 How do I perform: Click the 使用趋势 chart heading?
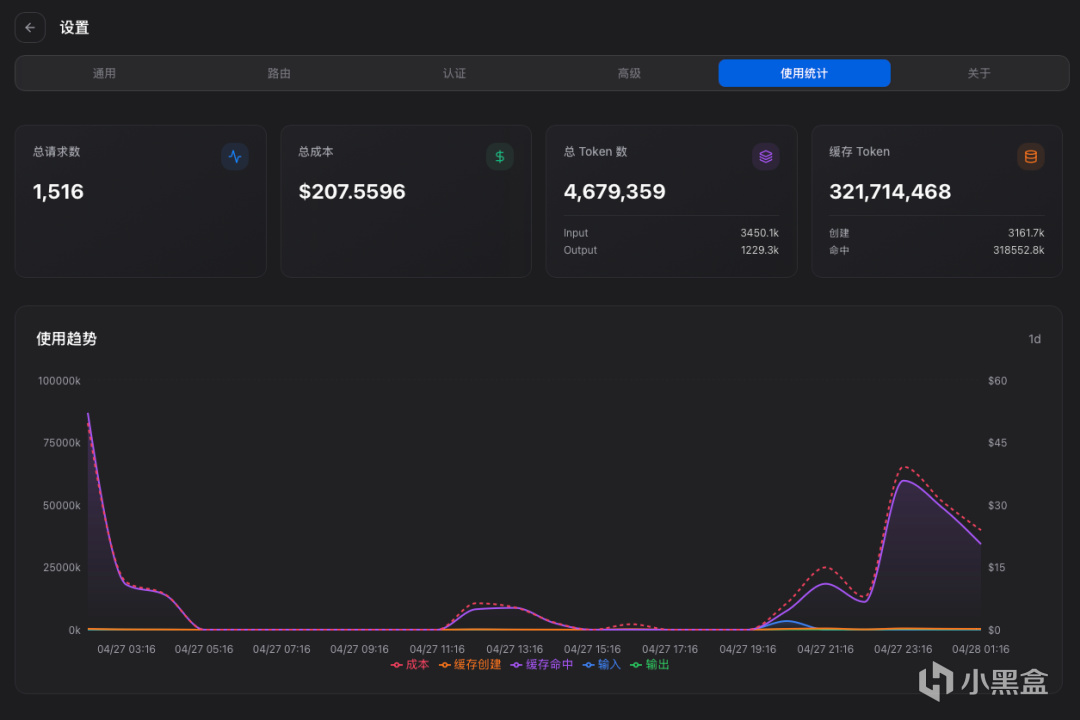[66, 339]
